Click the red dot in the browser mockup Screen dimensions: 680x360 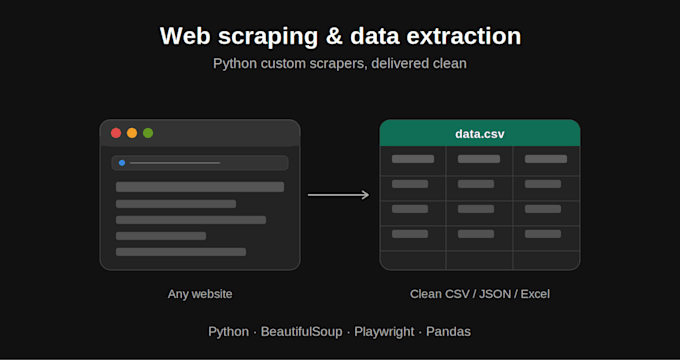[x=116, y=133]
